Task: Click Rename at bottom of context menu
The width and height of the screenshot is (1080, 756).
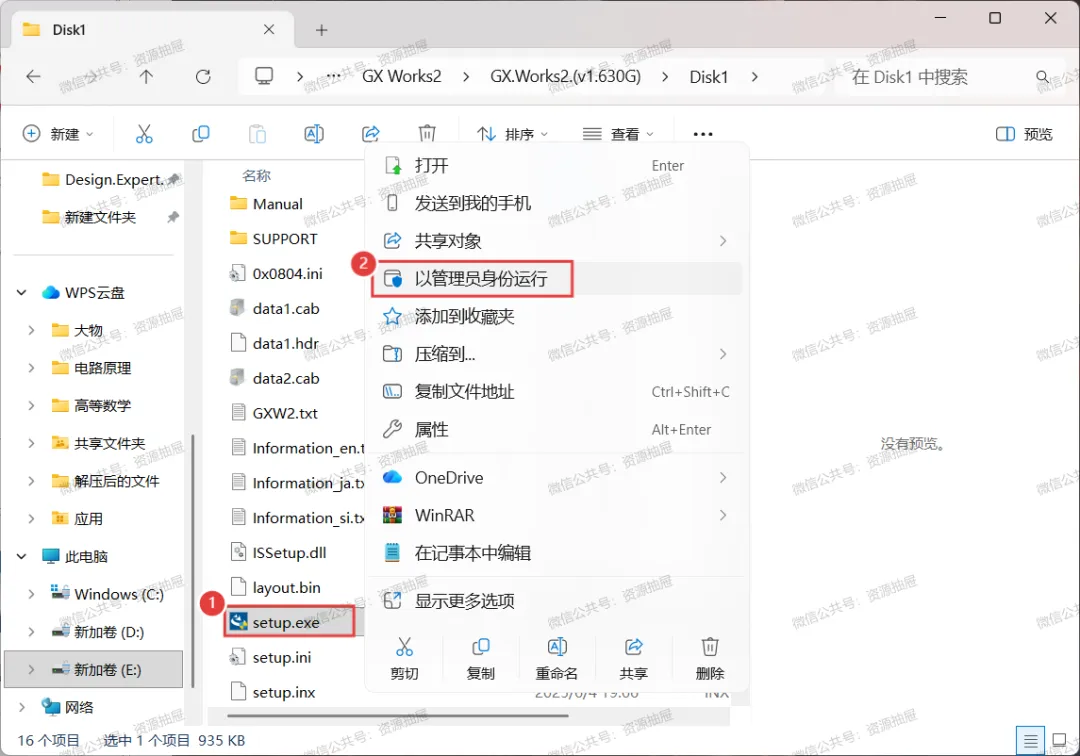Action: 557,658
